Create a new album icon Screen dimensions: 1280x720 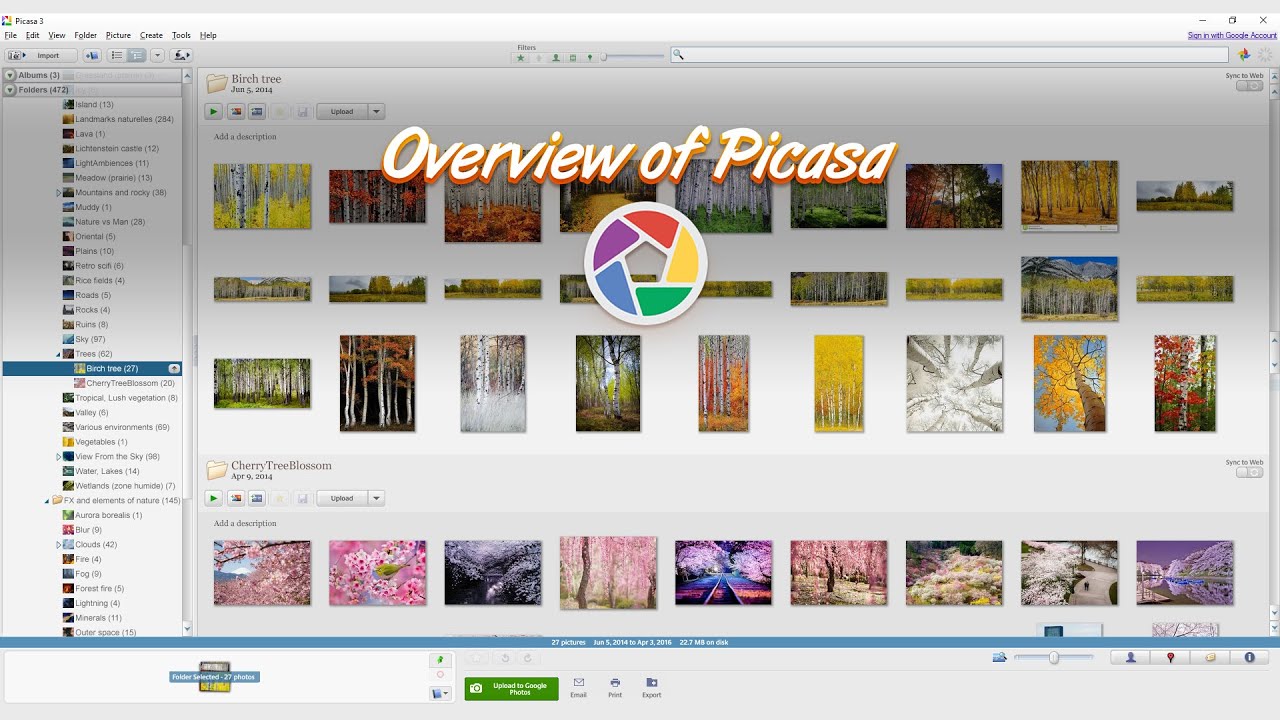92,55
